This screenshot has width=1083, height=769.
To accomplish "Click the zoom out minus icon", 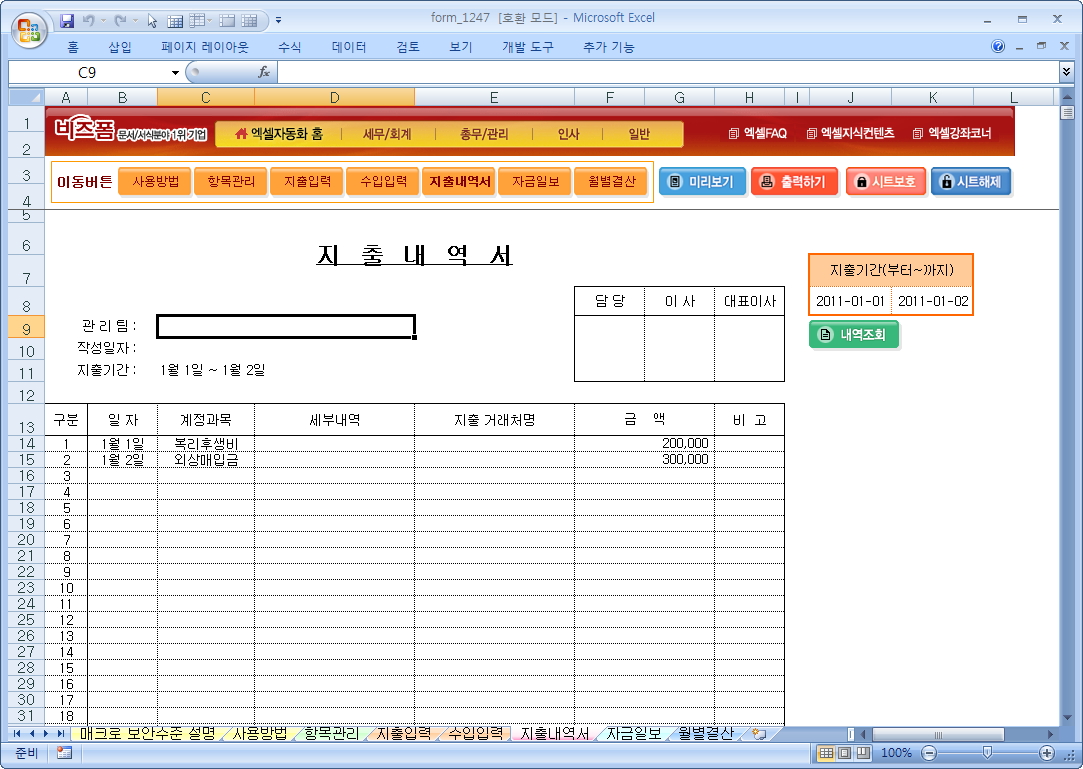I will (x=929, y=753).
